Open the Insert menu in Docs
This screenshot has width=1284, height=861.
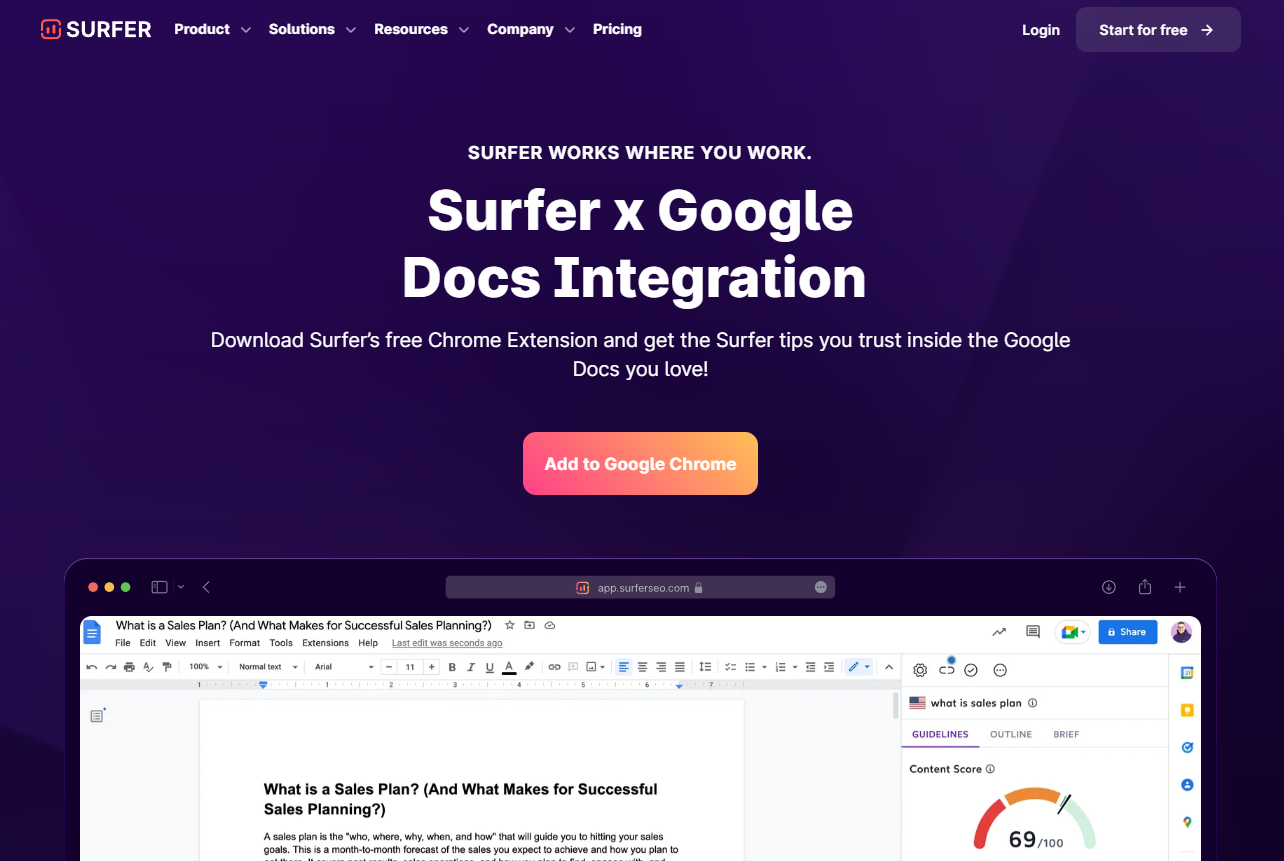(x=208, y=643)
